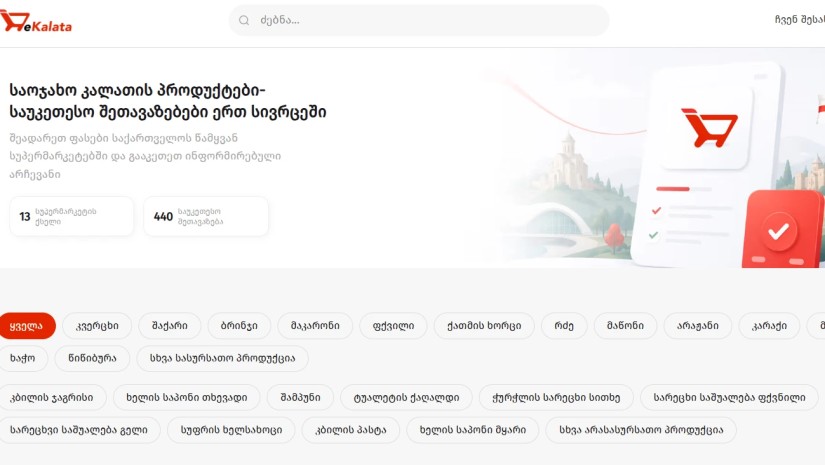Viewport: 825px width, 465px height.
Task: Choose სხვა არასასურსათო პროდუქცია chip
Action: [x=641, y=430]
